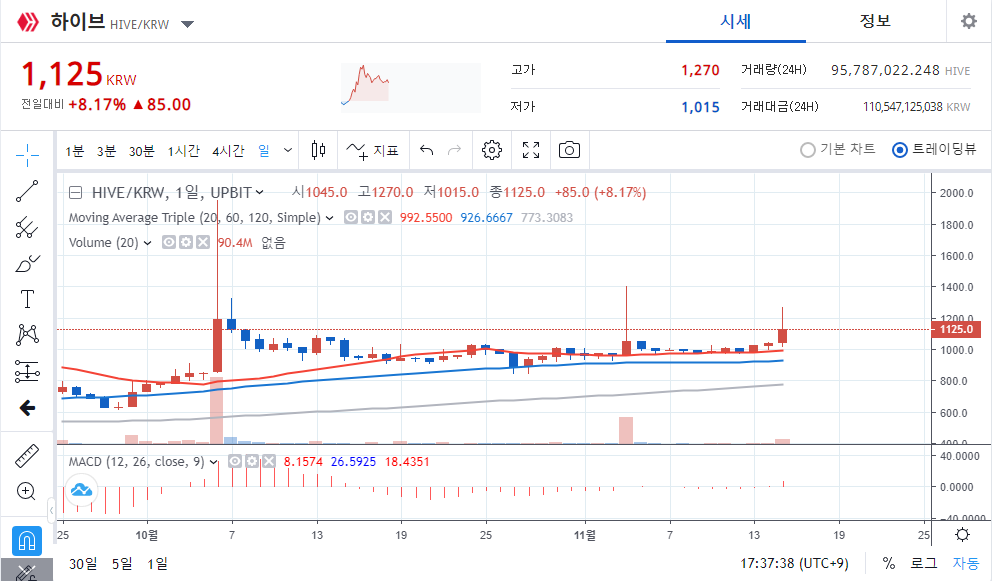Viewport: 992px width, 581px height.
Task: Open Volume indicator settings
Action: point(185,242)
